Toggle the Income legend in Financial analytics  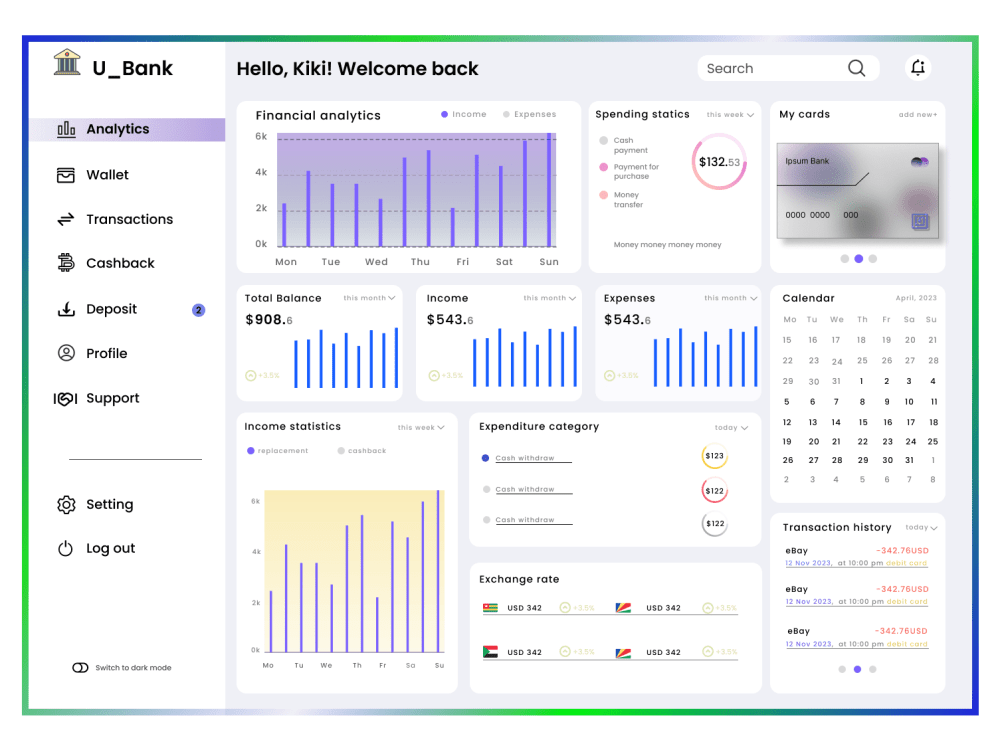click(x=463, y=114)
